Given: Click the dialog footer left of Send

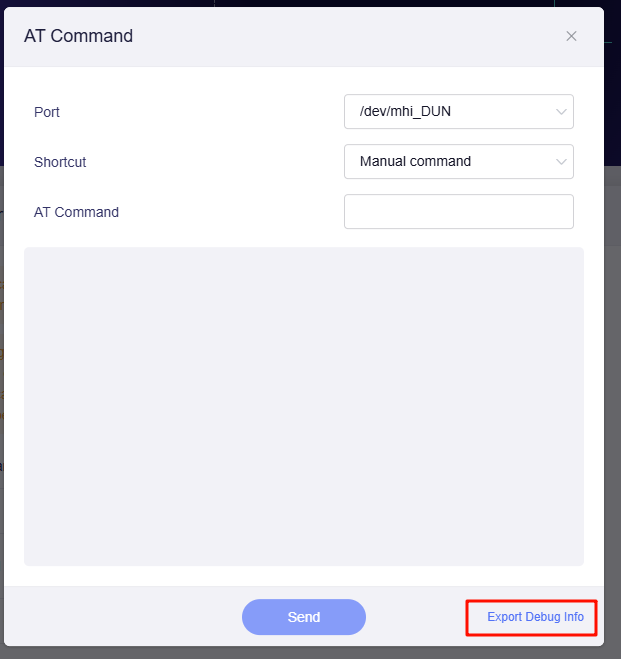Looking at the screenshot, I should tap(120, 617).
